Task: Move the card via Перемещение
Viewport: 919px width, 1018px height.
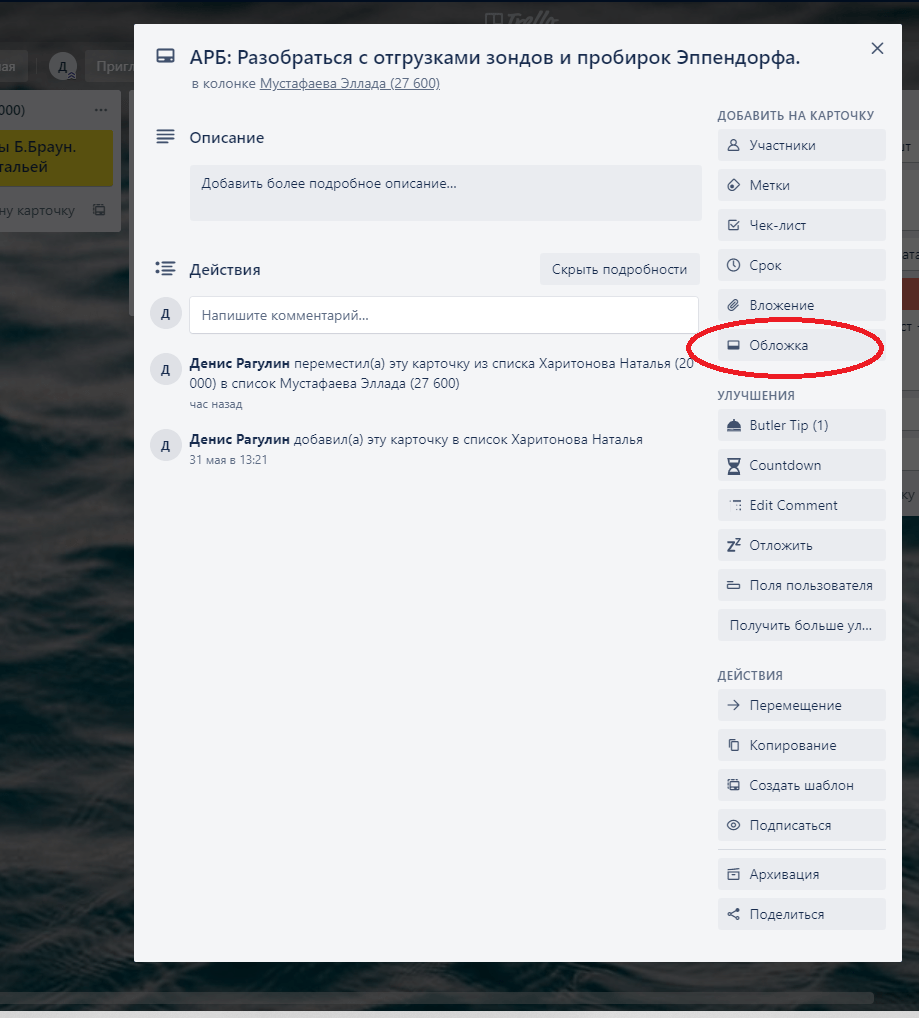Action: (x=800, y=705)
